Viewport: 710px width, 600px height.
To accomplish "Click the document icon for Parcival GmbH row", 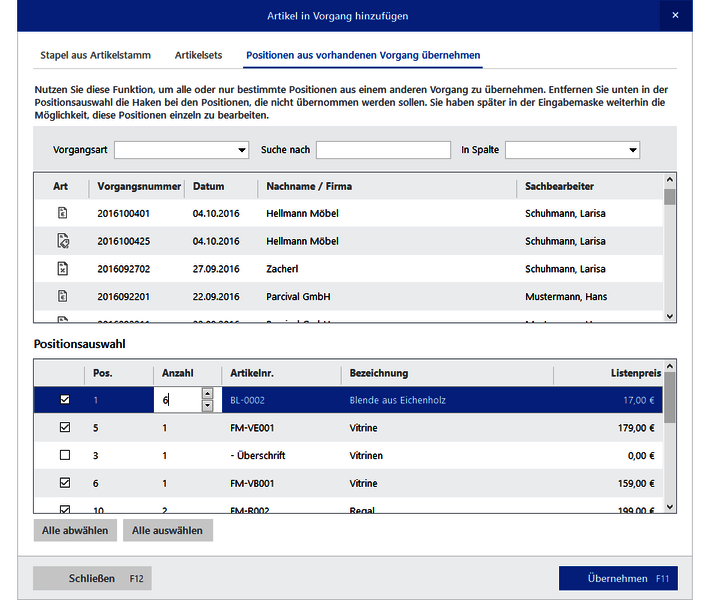I will 62,296.
